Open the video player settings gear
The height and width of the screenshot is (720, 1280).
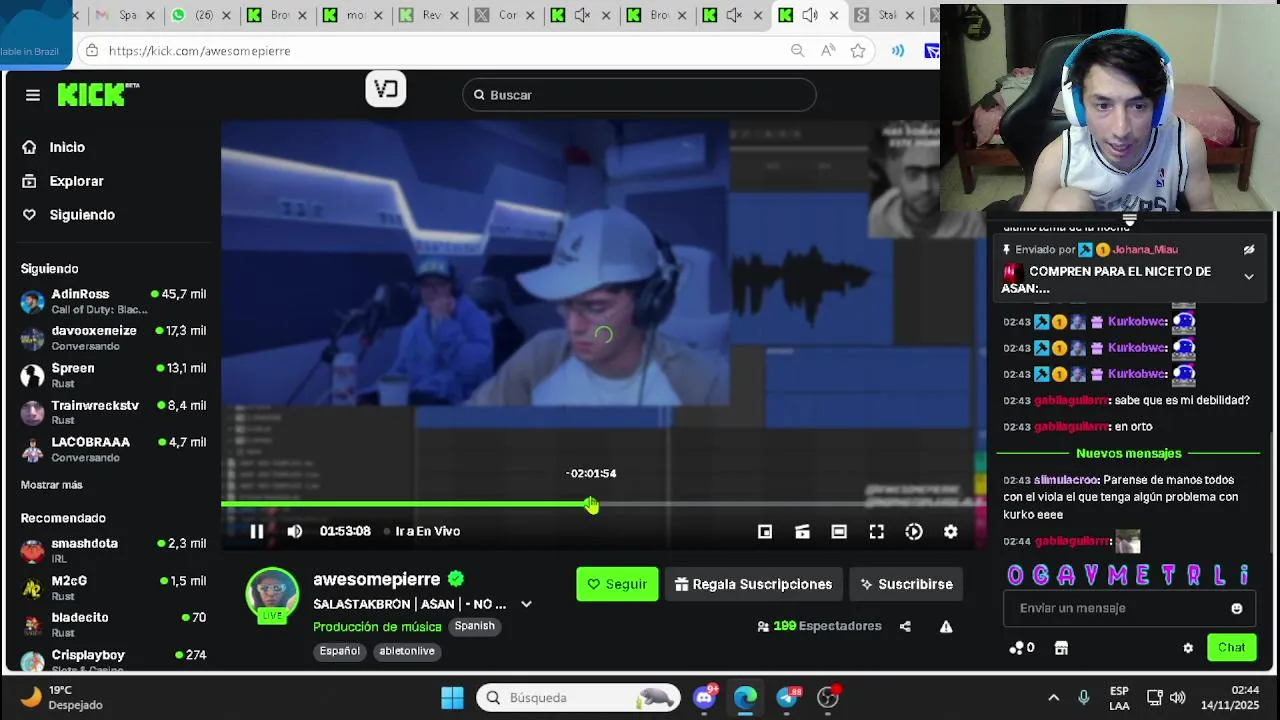coord(951,532)
